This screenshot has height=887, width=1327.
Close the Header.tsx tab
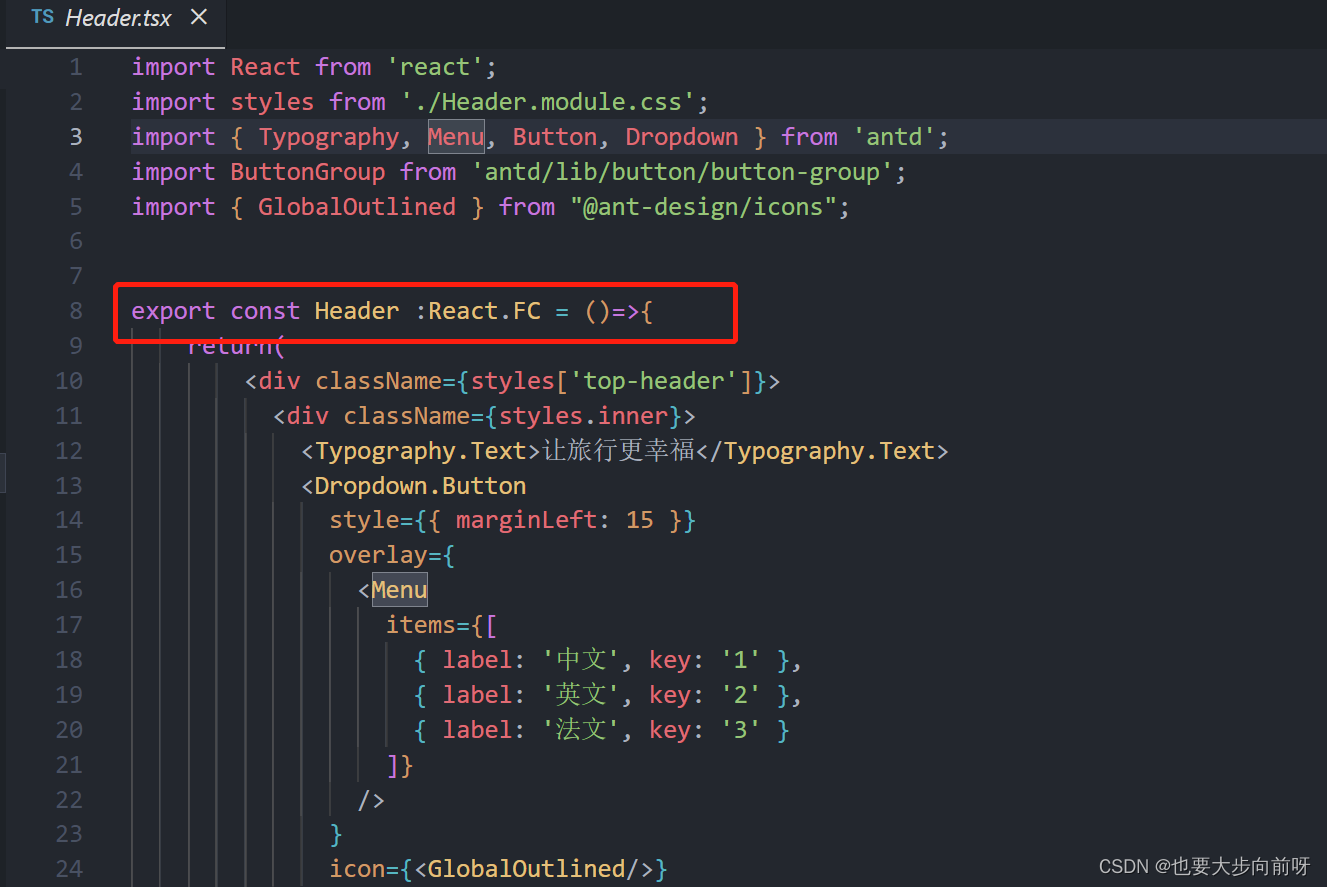[197, 16]
